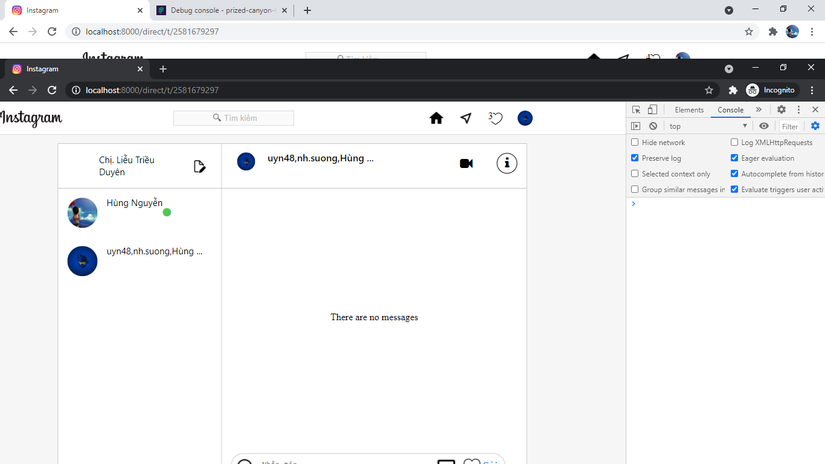Switch to Debug console tab in back window
The image size is (825, 464).
pos(222,10)
